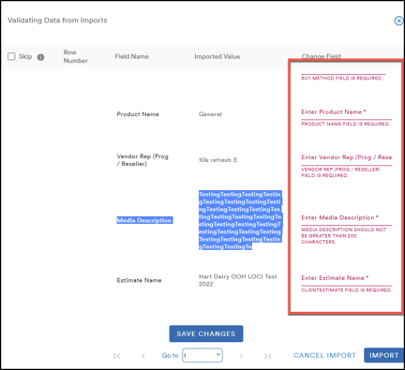Screen dimensions: 405x370
Task: Click the Row Number column header
Action: [x=75, y=56]
